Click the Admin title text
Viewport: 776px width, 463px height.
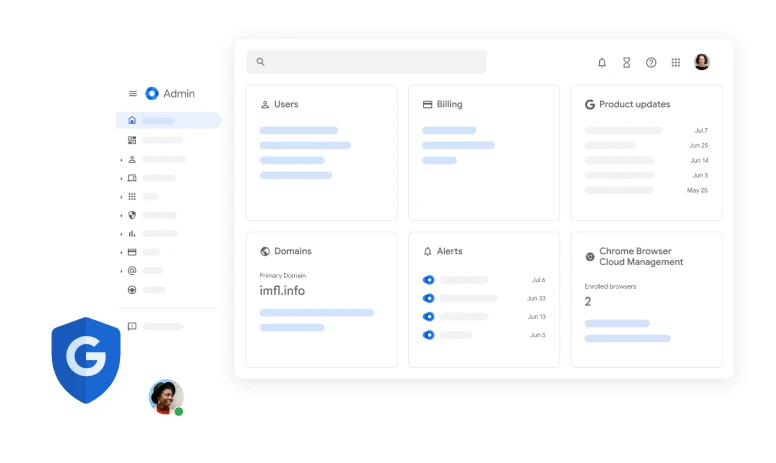pyautogui.click(x=179, y=93)
